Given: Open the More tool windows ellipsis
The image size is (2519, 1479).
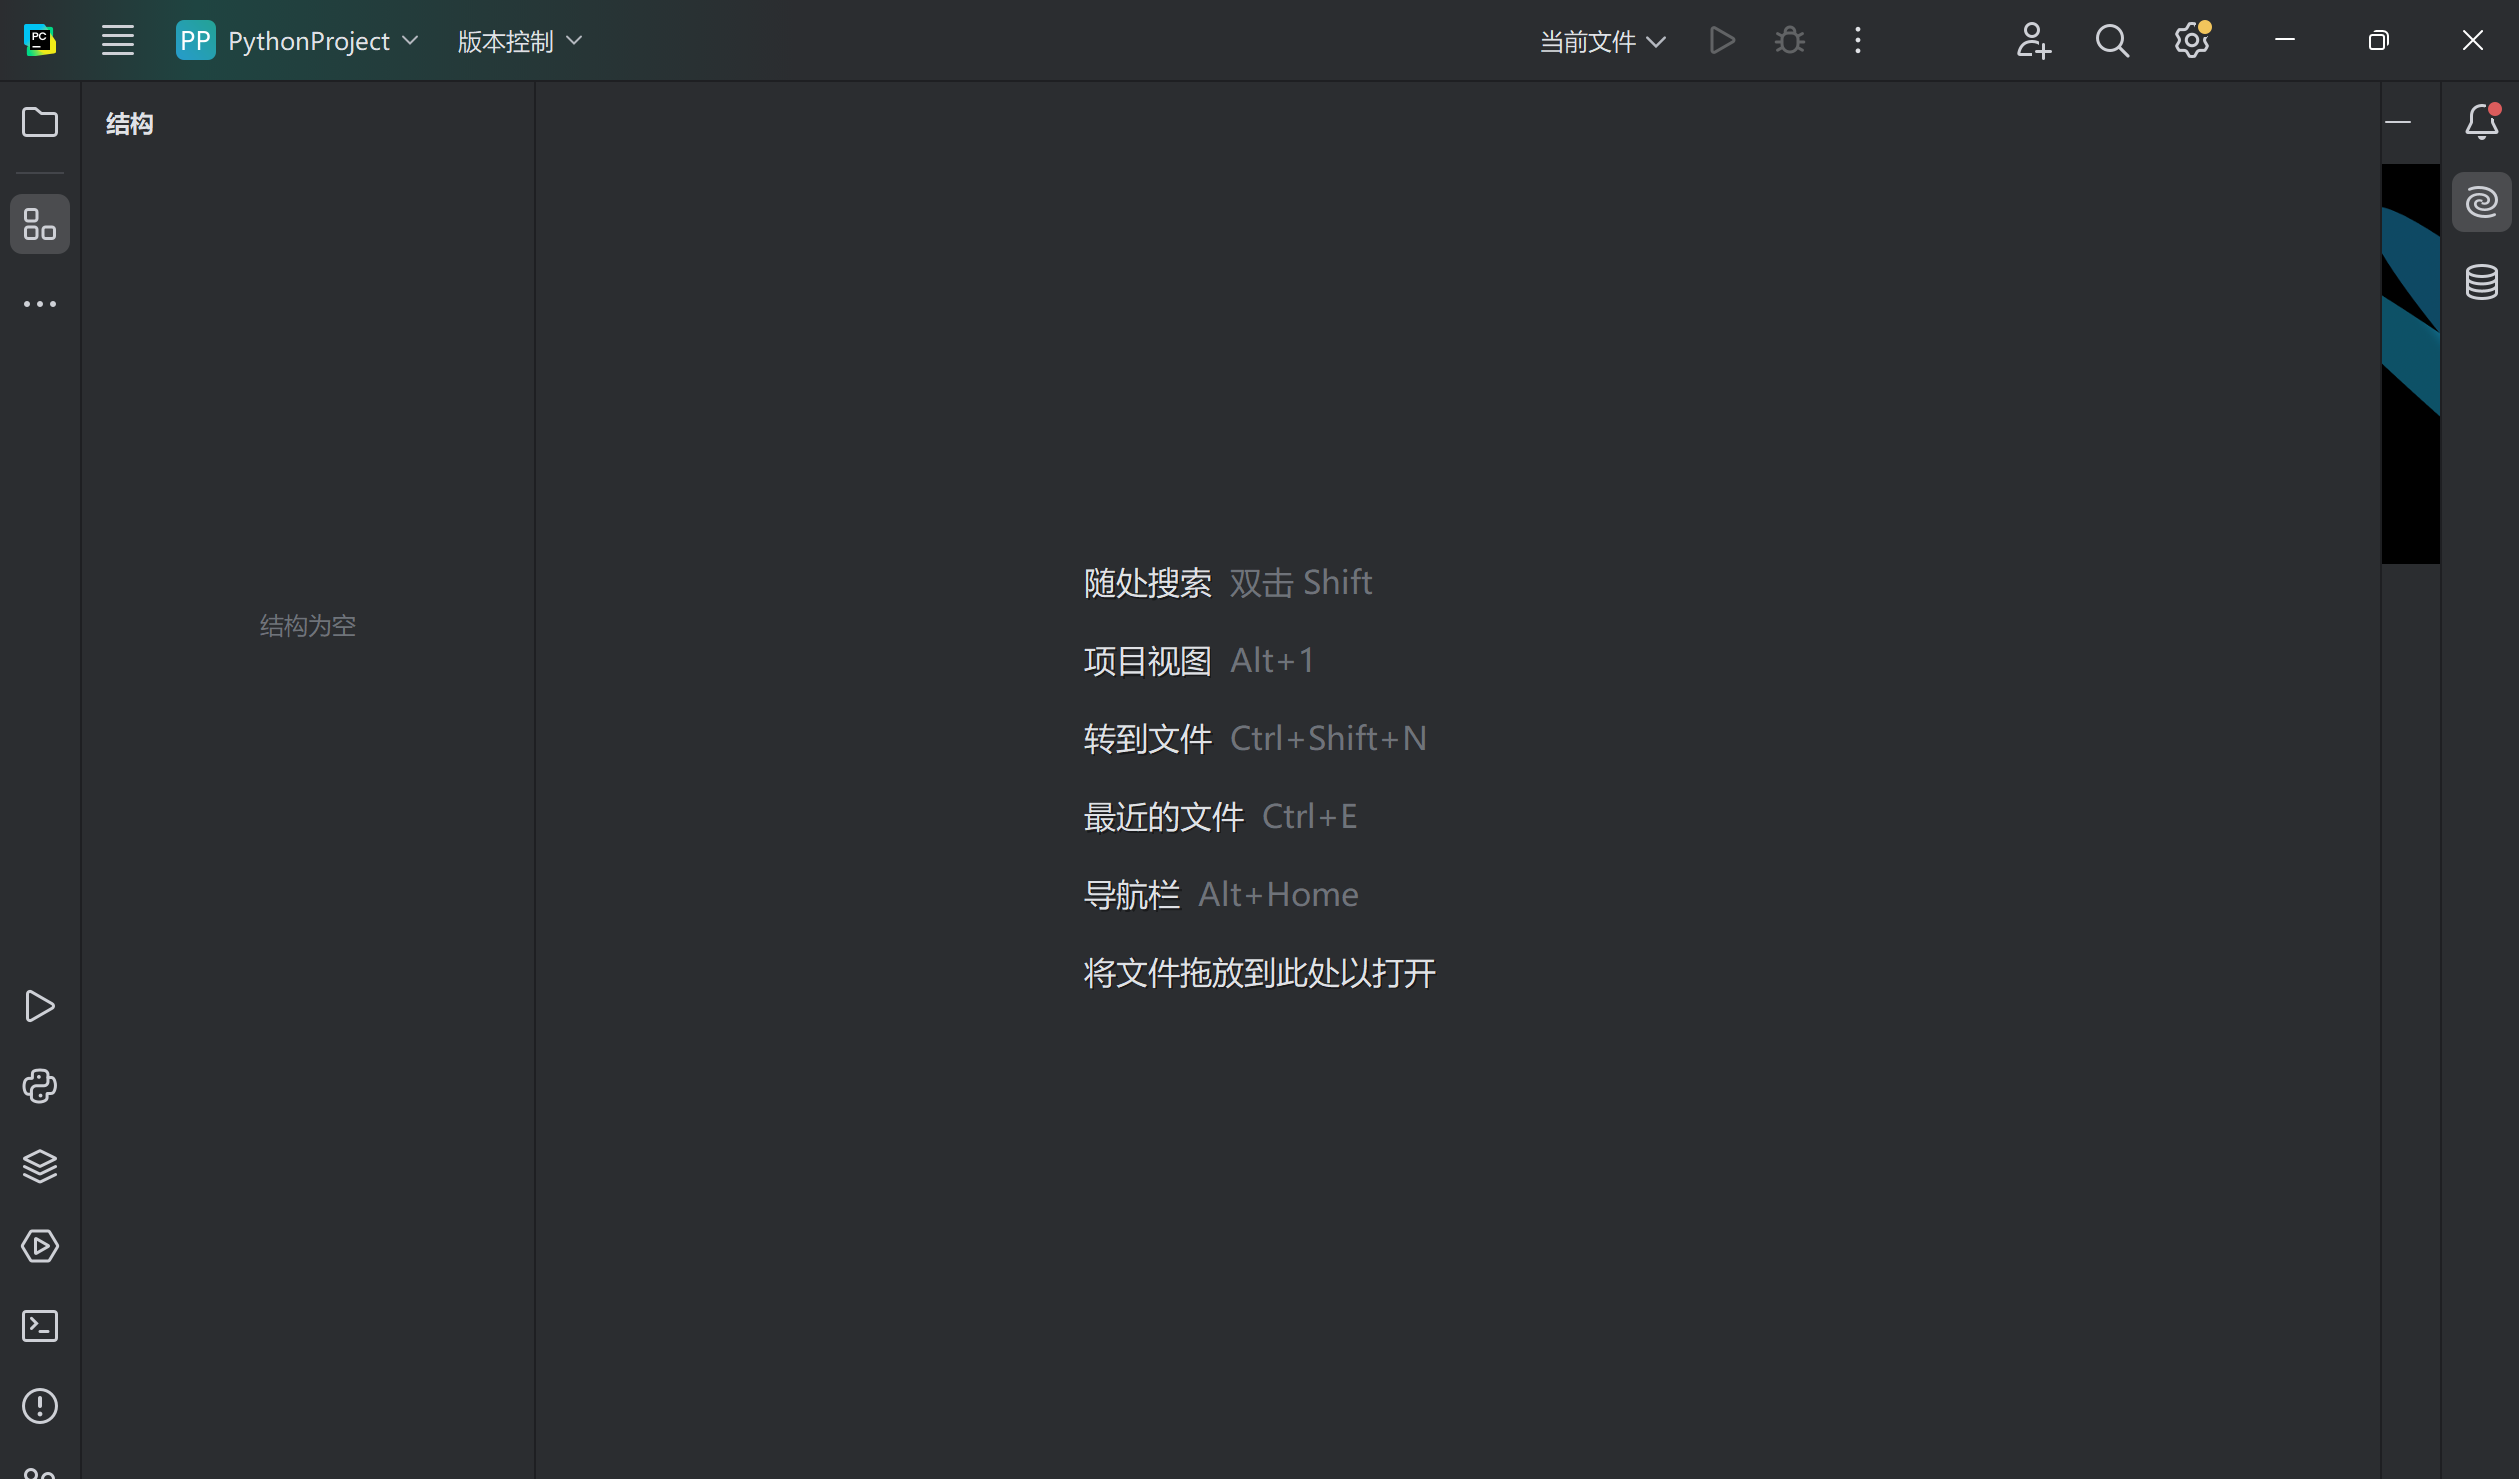Looking at the screenshot, I should tap(40, 304).
